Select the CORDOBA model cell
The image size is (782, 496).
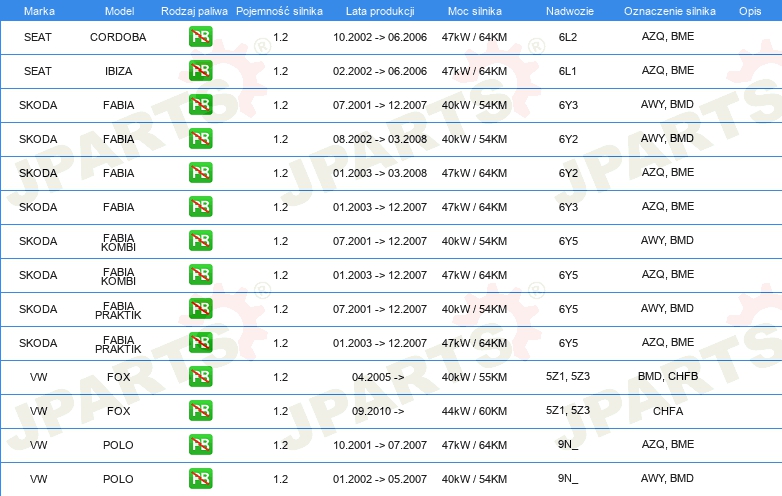coord(118,38)
